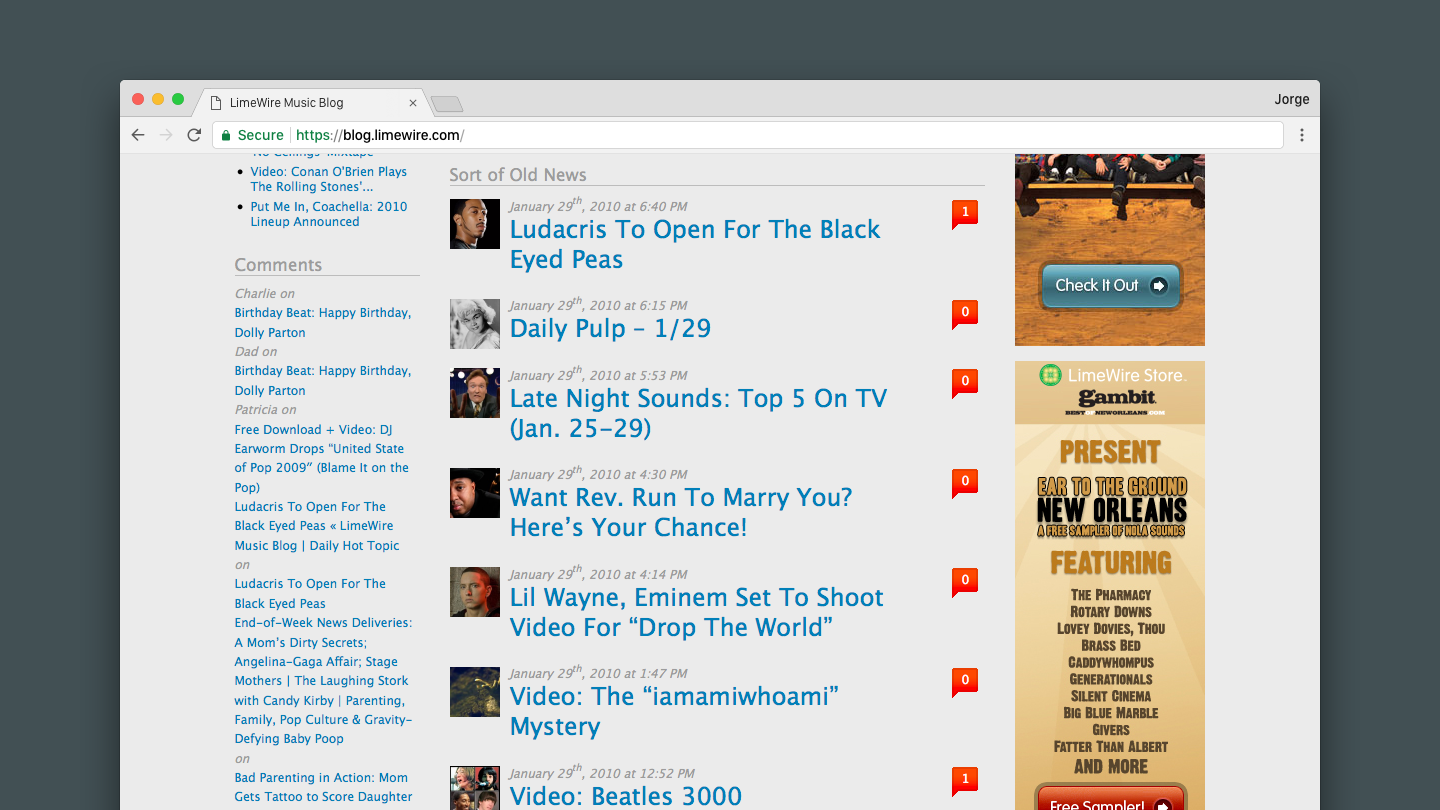Image resolution: width=1440 pixels, height=810 pixels.
Task: Click the browser back arrow
Action: (x=138, y=135)
